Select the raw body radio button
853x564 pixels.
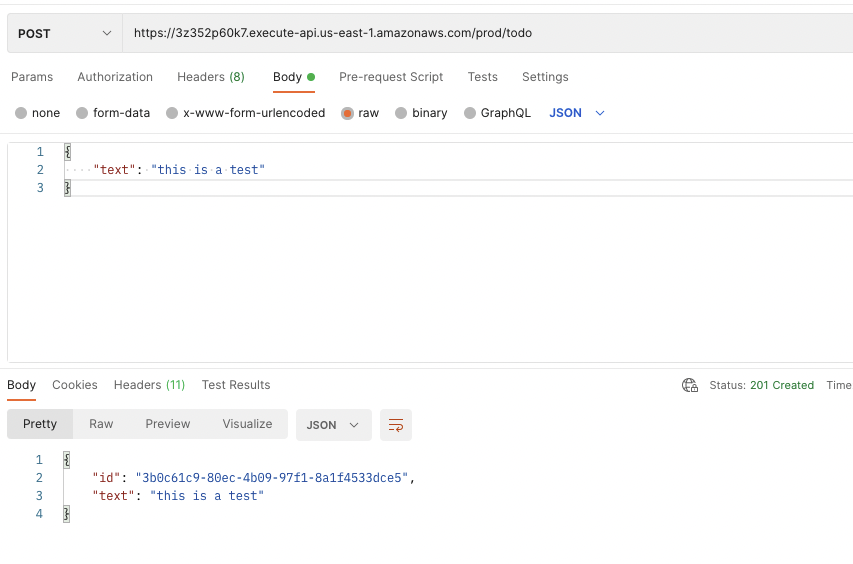(348, 113)
